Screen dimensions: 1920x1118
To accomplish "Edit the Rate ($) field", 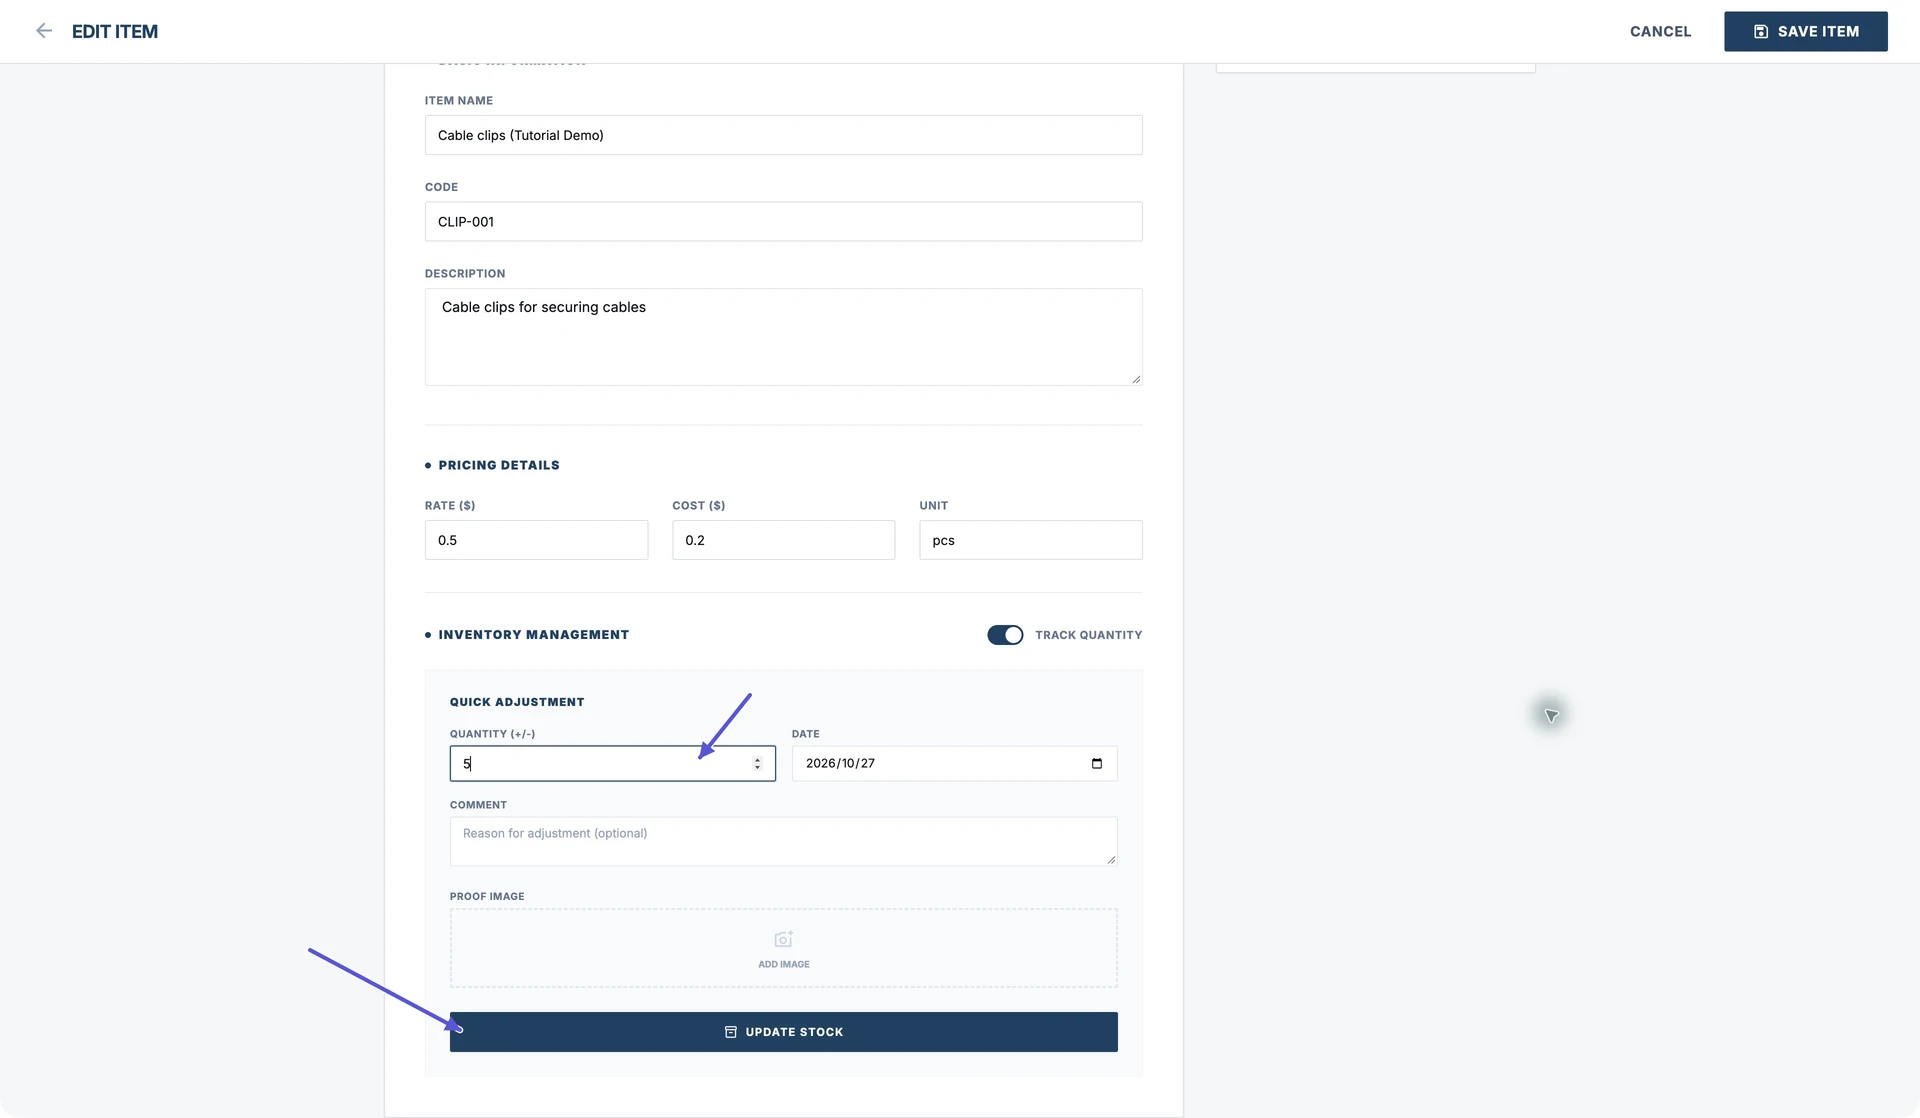I will pyautogui.click(x=536, y=540).
